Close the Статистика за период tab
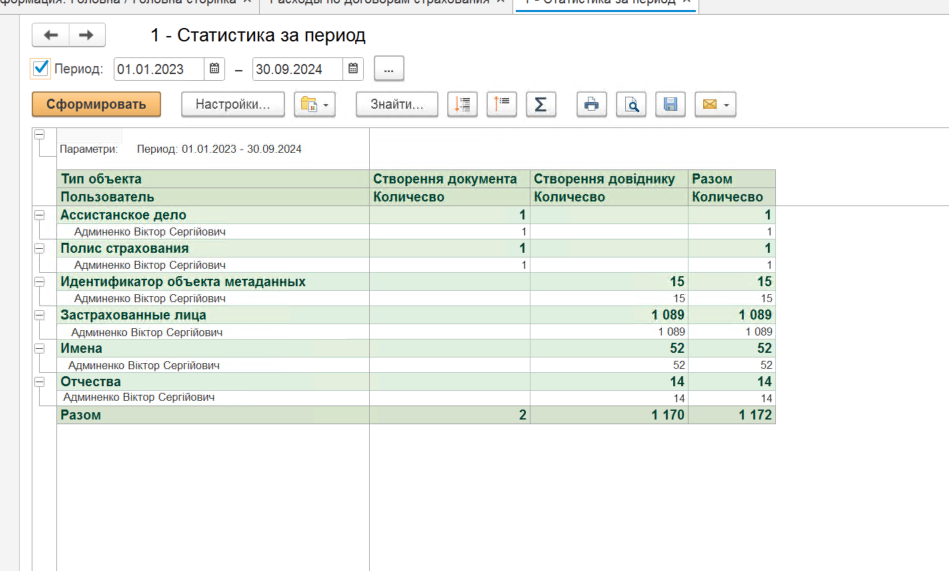 [x=687, y=2]
